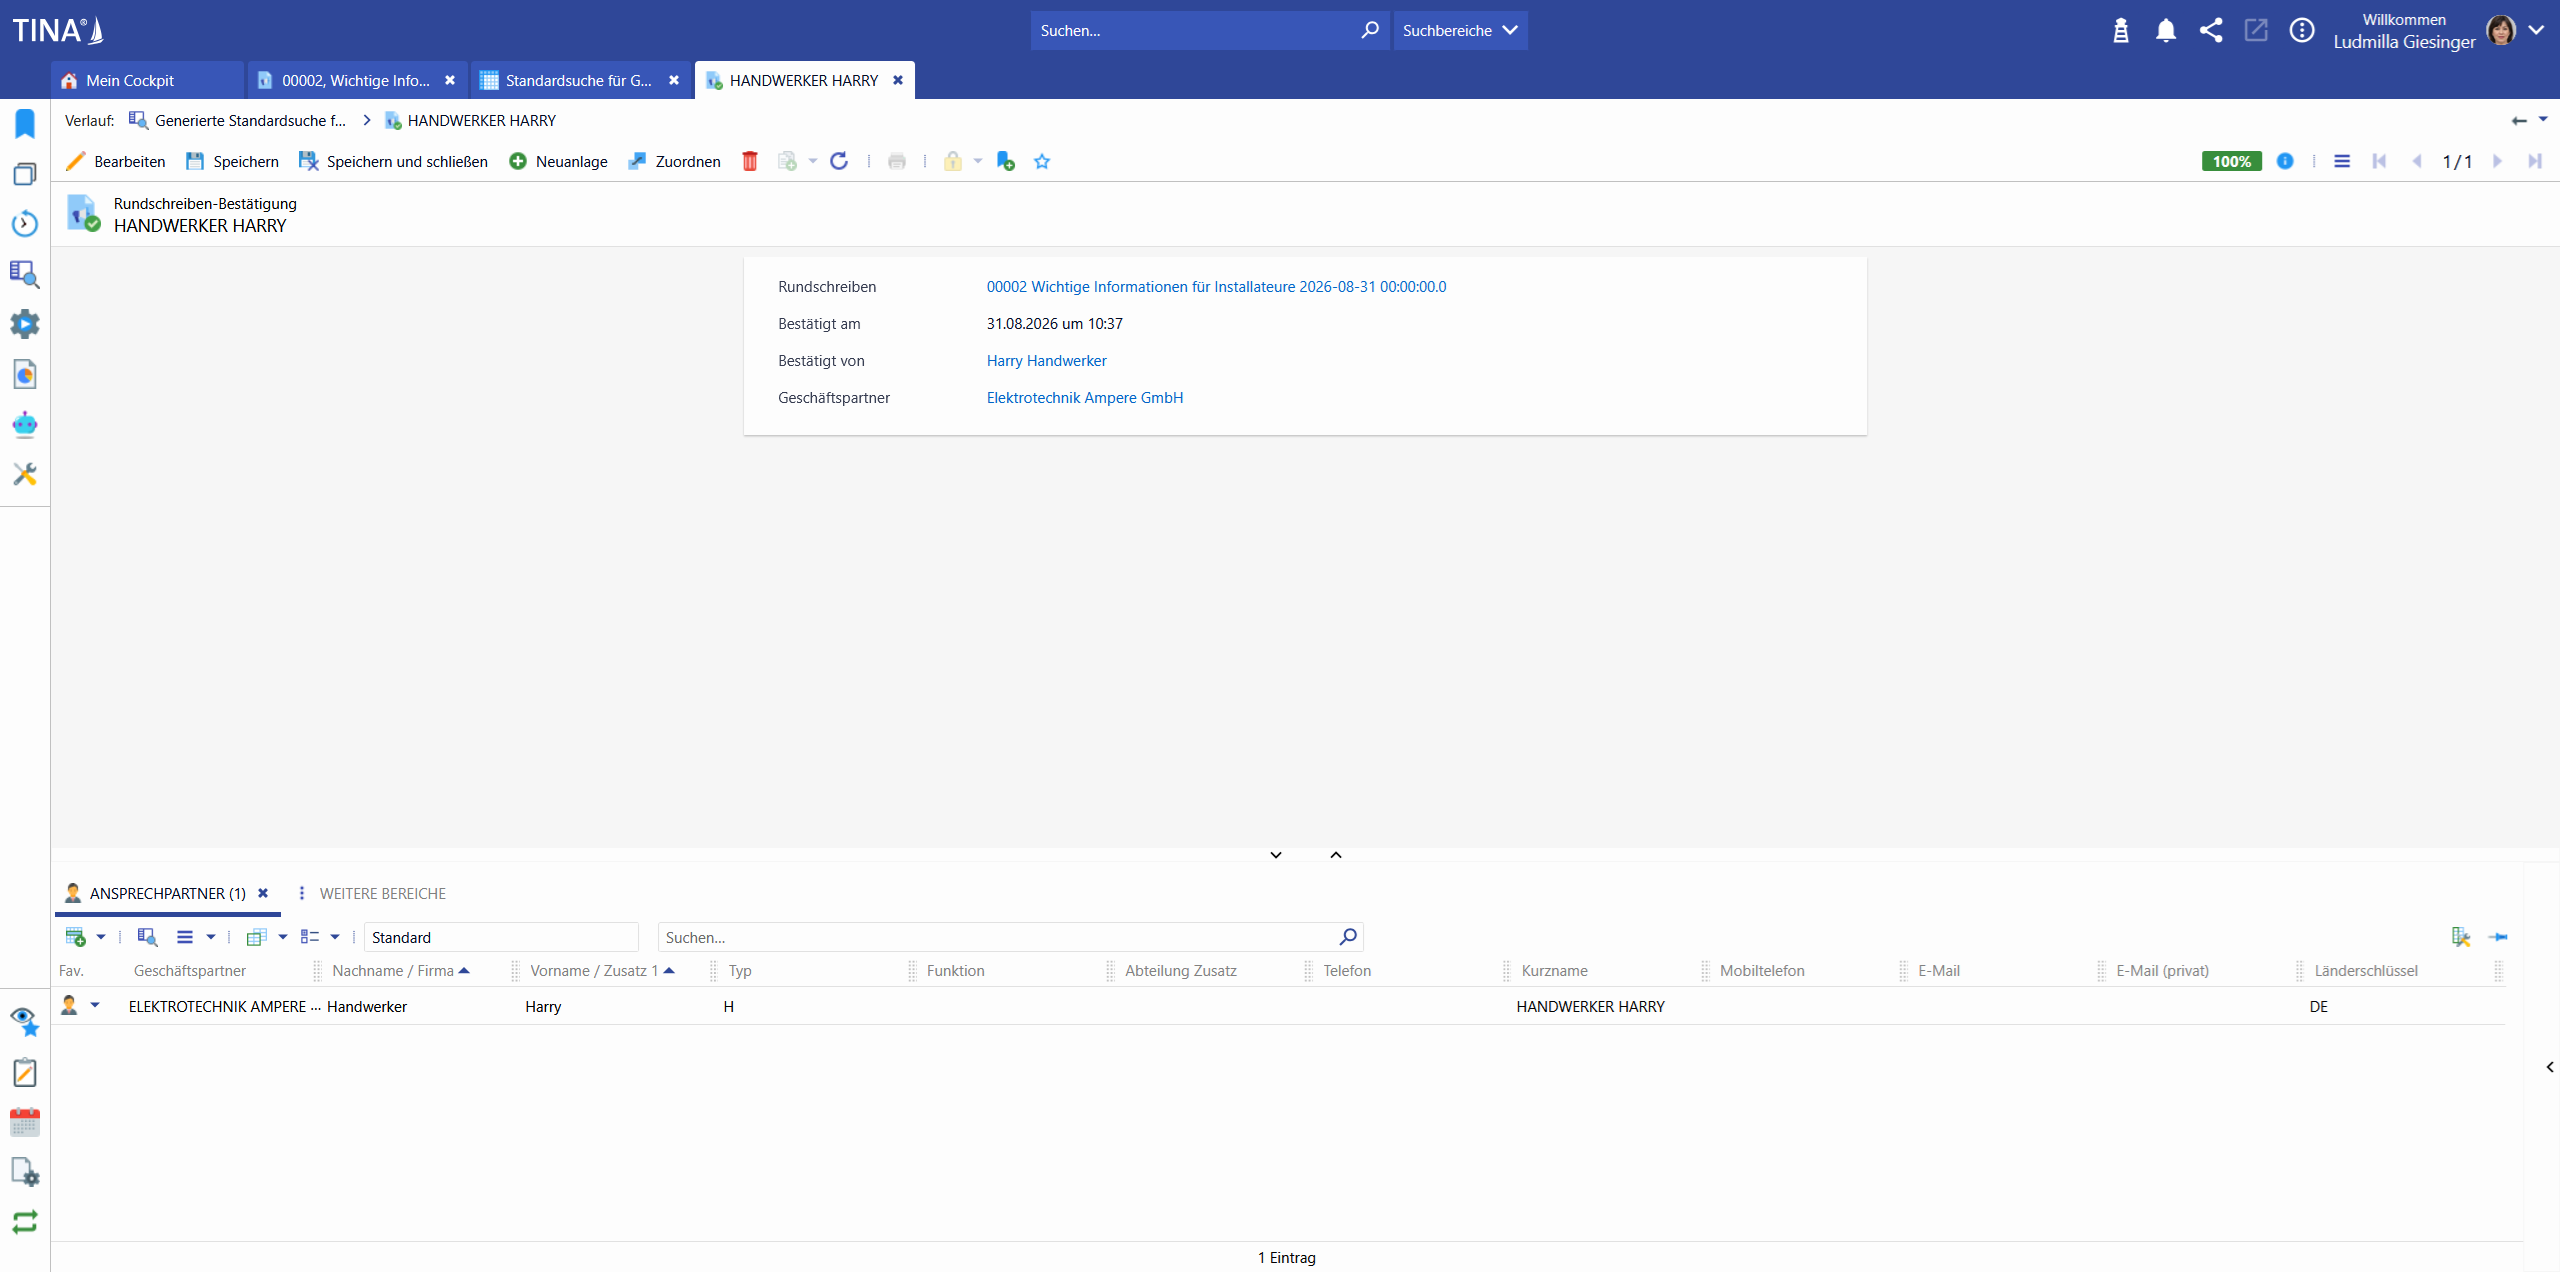Click the eye favorites icon in sidebar
This screenshot has width=2560, height=1272.
pos(25,1022)
